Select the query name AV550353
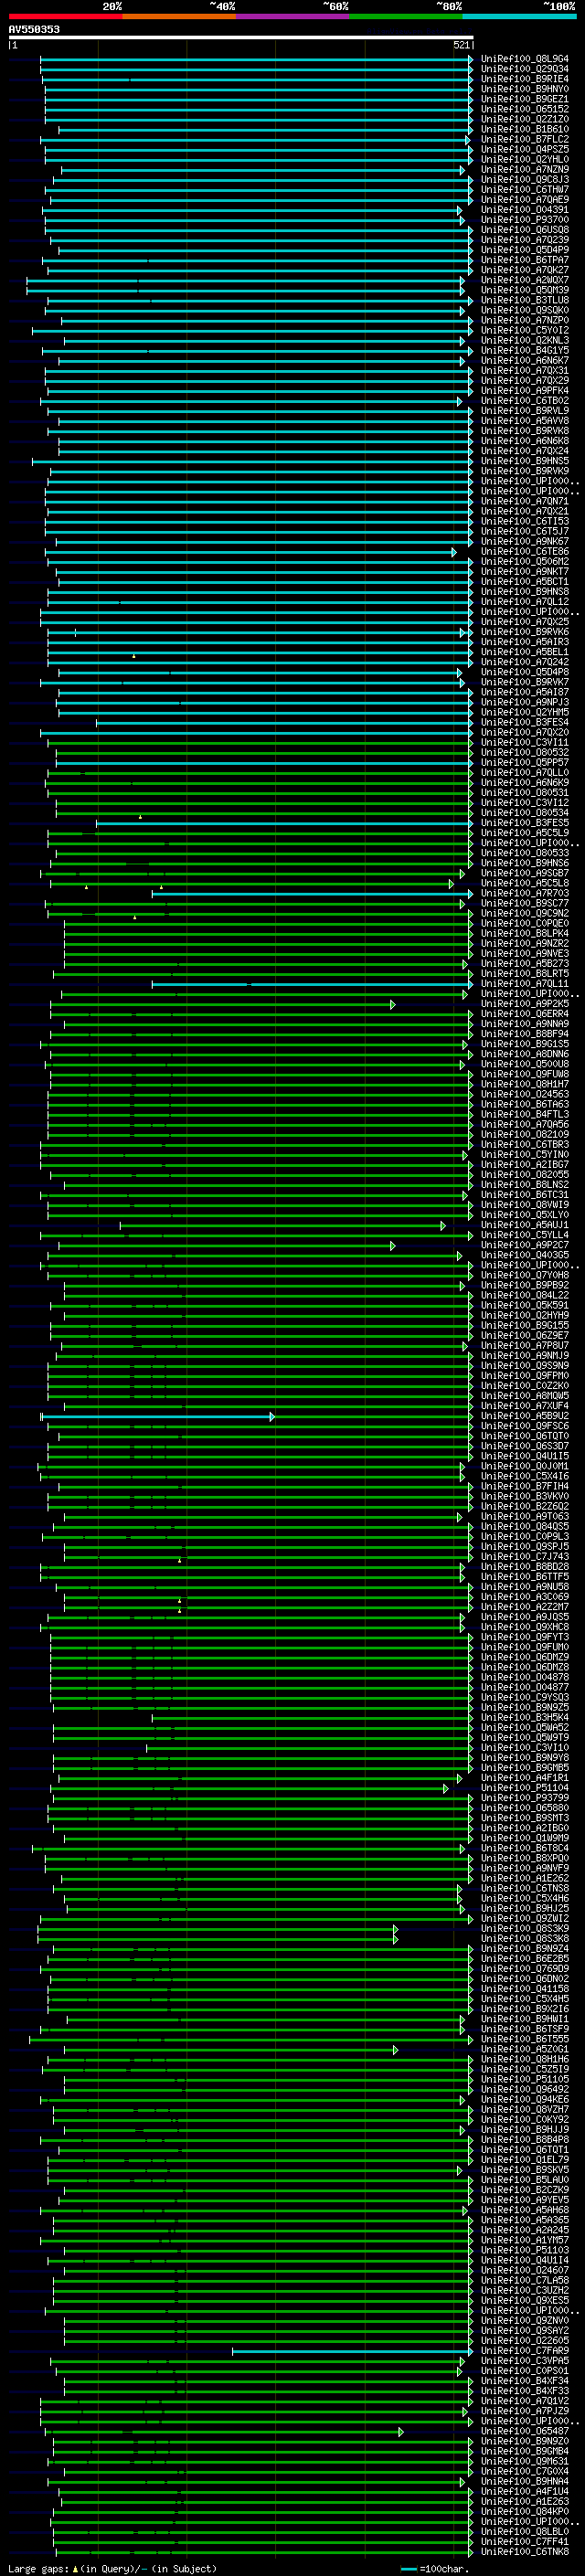This screenshot has height=2576, width=585. 34,29
